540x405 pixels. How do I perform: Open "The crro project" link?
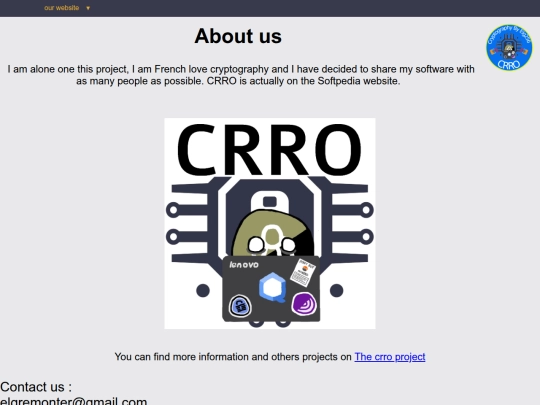pos(390,357)
